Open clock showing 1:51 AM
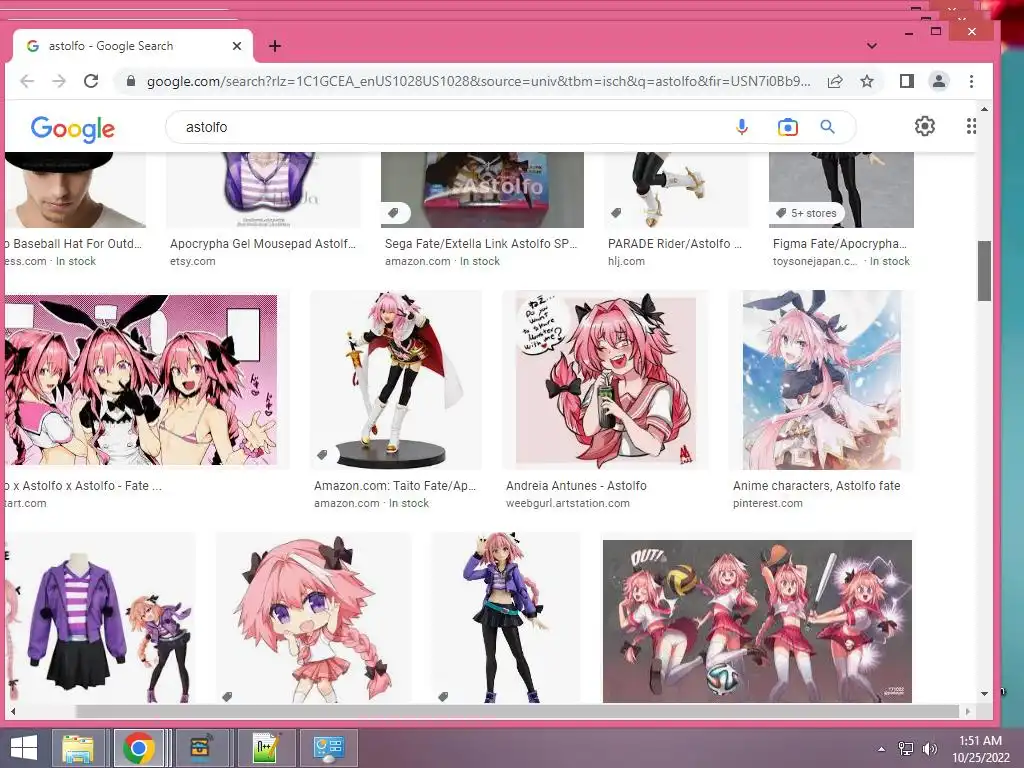This screenshot has width=1024, height=768. click(x=980, y=749)
